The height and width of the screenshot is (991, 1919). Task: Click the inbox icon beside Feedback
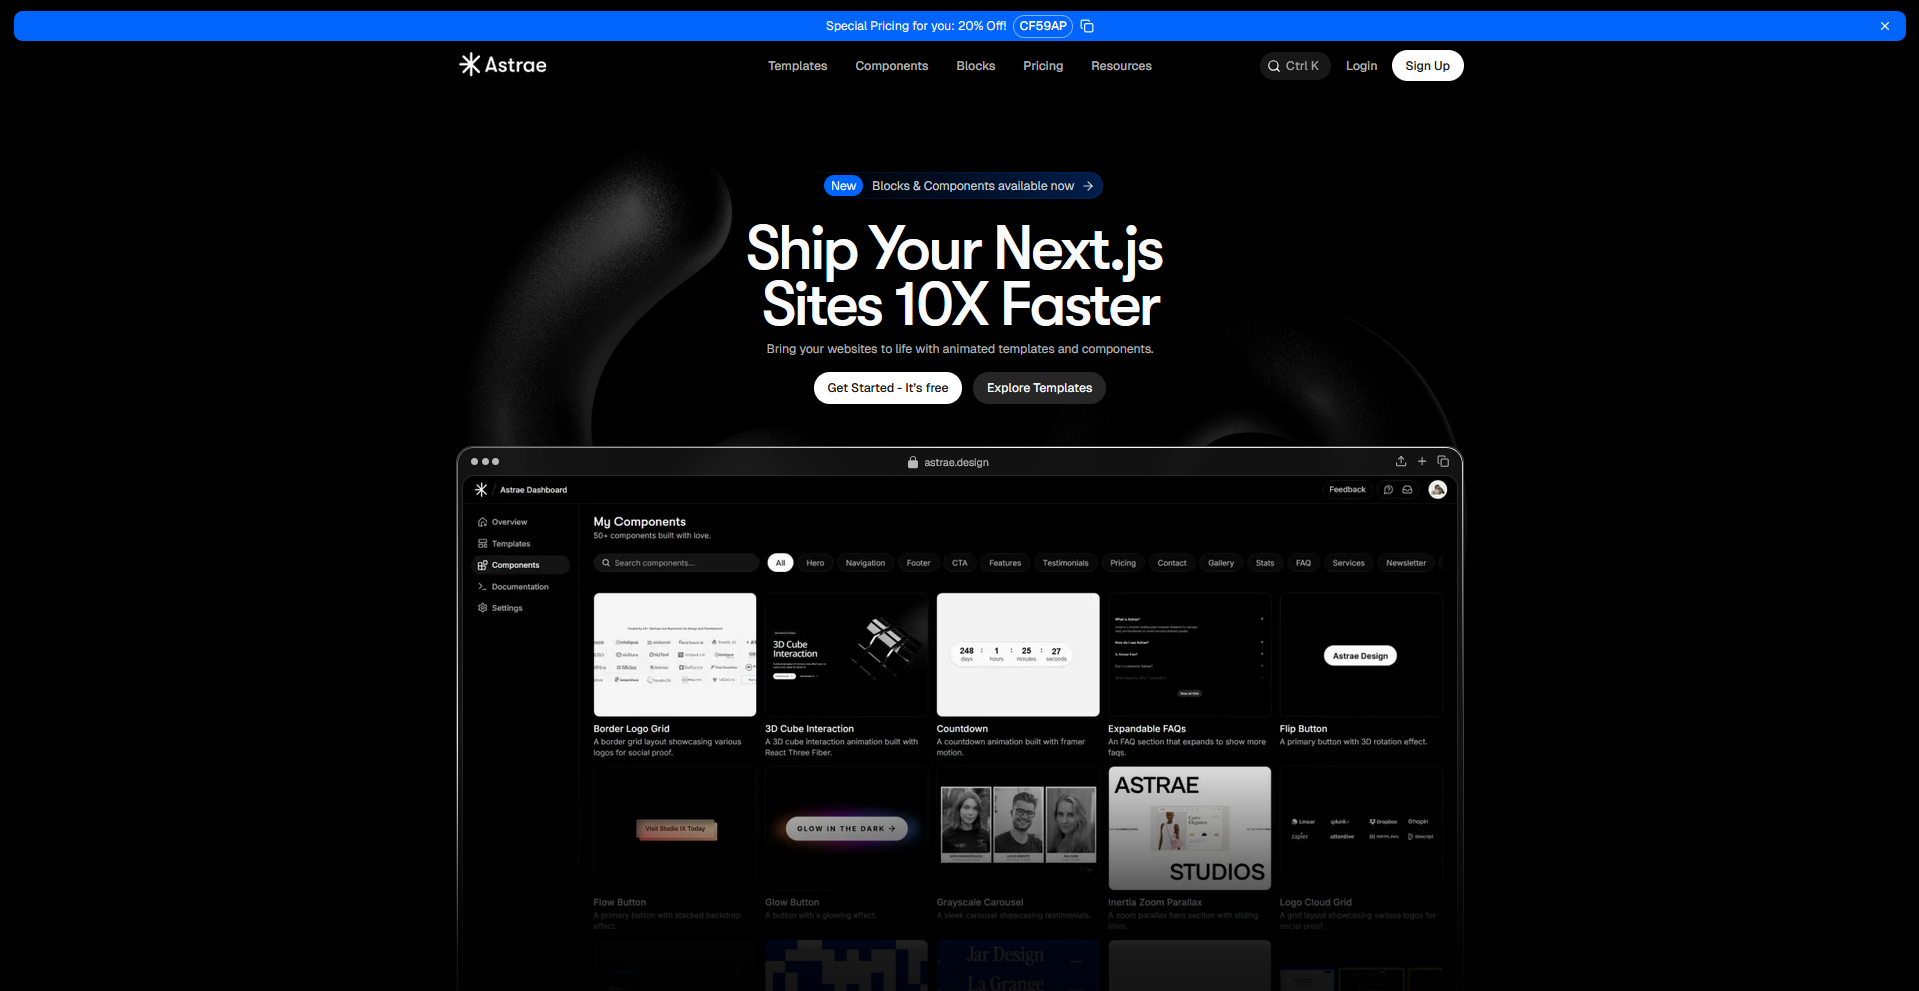pyautogui.click(x=1407, y=490)
